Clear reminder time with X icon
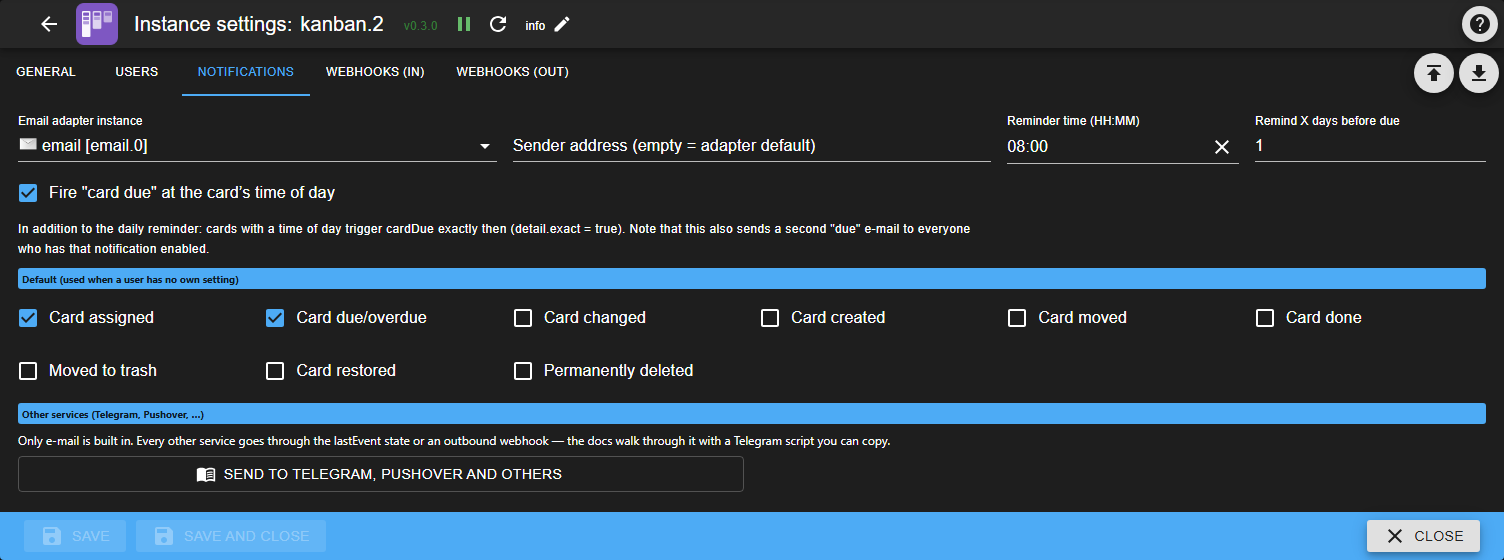 1221,147
